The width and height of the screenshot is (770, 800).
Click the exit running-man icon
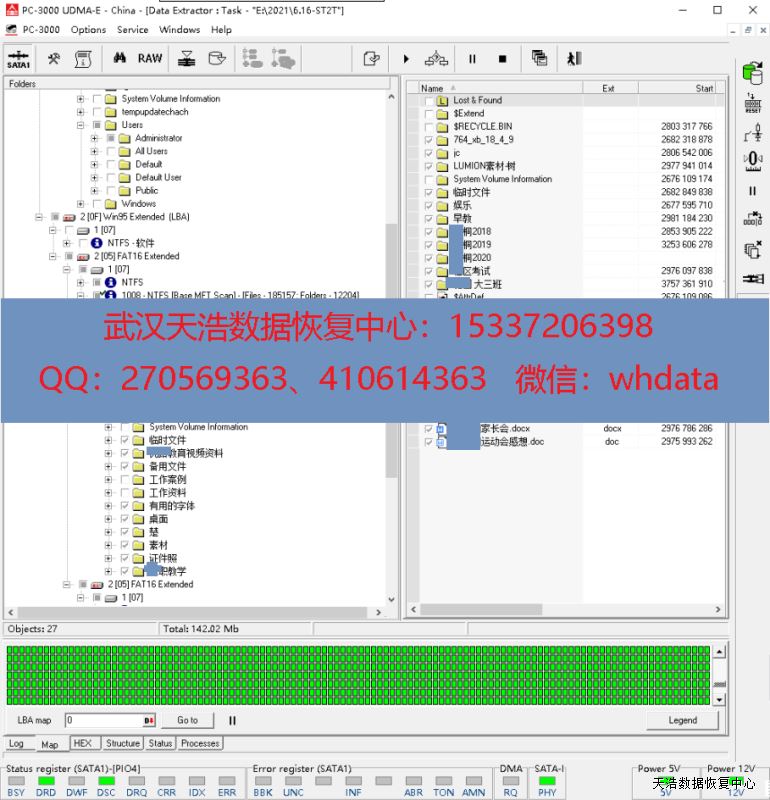coord(574,59)
